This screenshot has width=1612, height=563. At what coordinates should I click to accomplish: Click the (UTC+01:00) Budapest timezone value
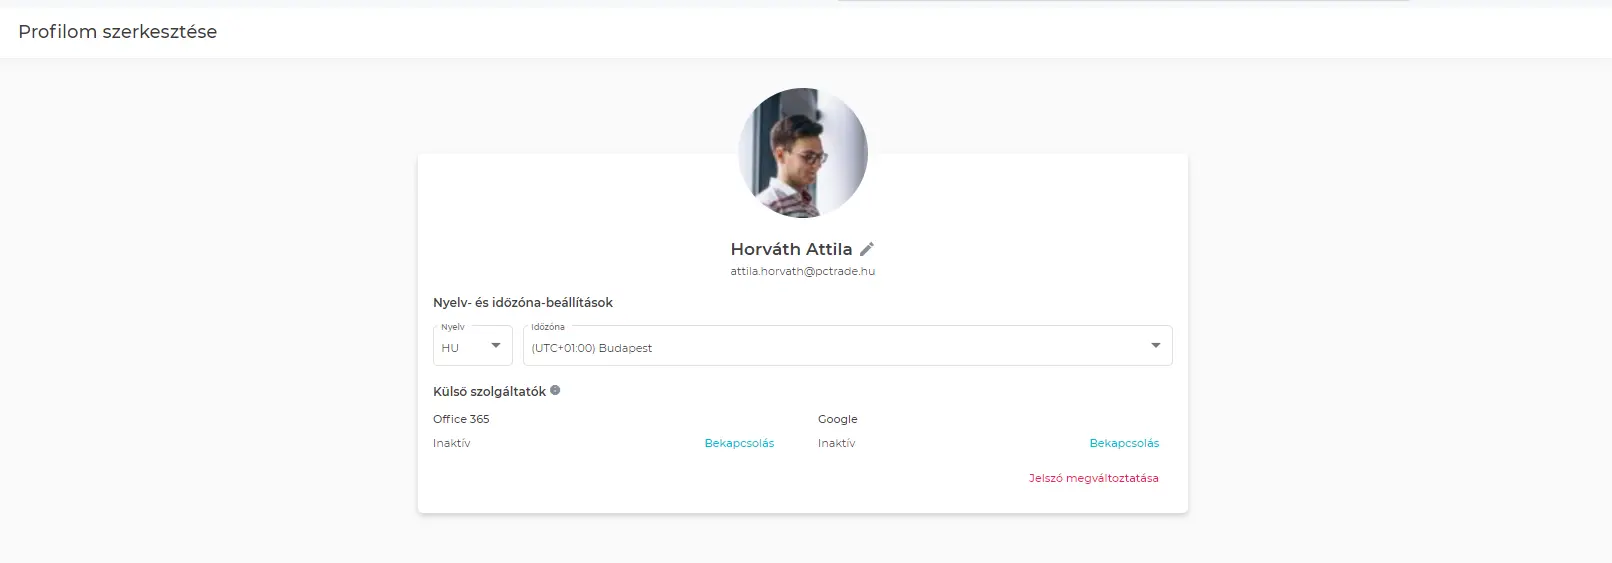click(592, 348)
